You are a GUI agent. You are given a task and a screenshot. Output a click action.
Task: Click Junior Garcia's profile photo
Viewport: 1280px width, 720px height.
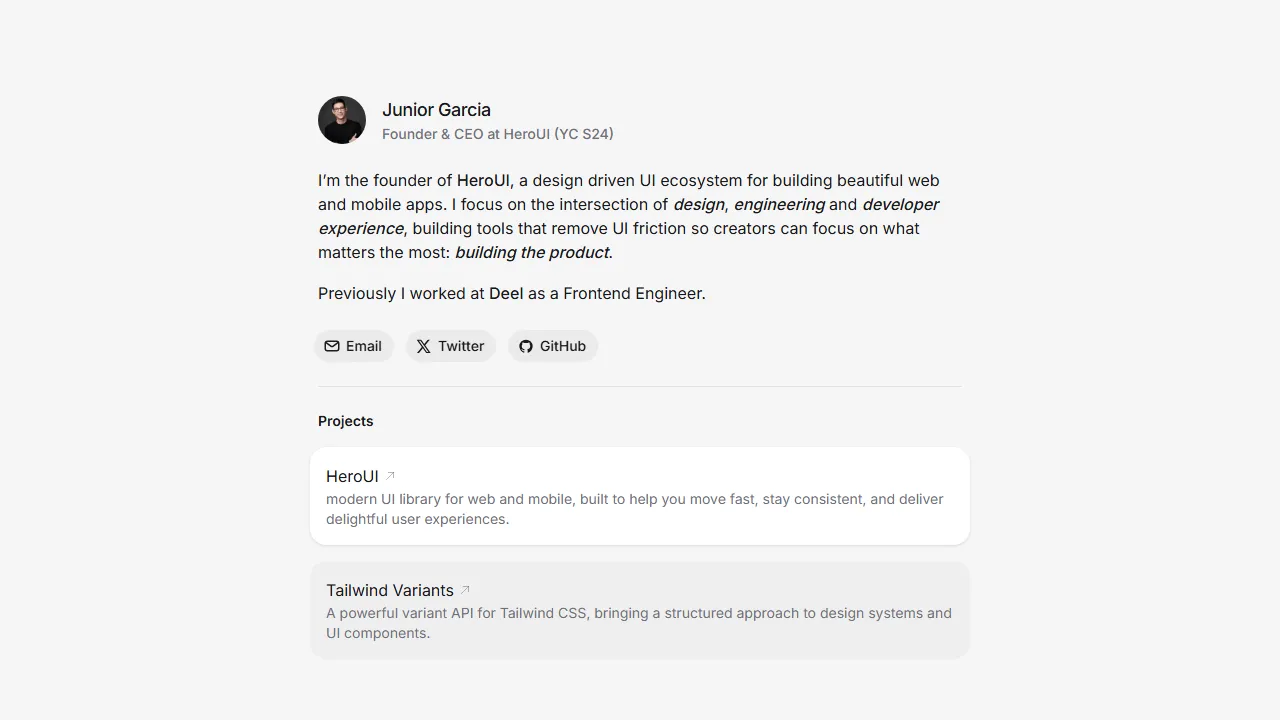(x=342, y=120)
